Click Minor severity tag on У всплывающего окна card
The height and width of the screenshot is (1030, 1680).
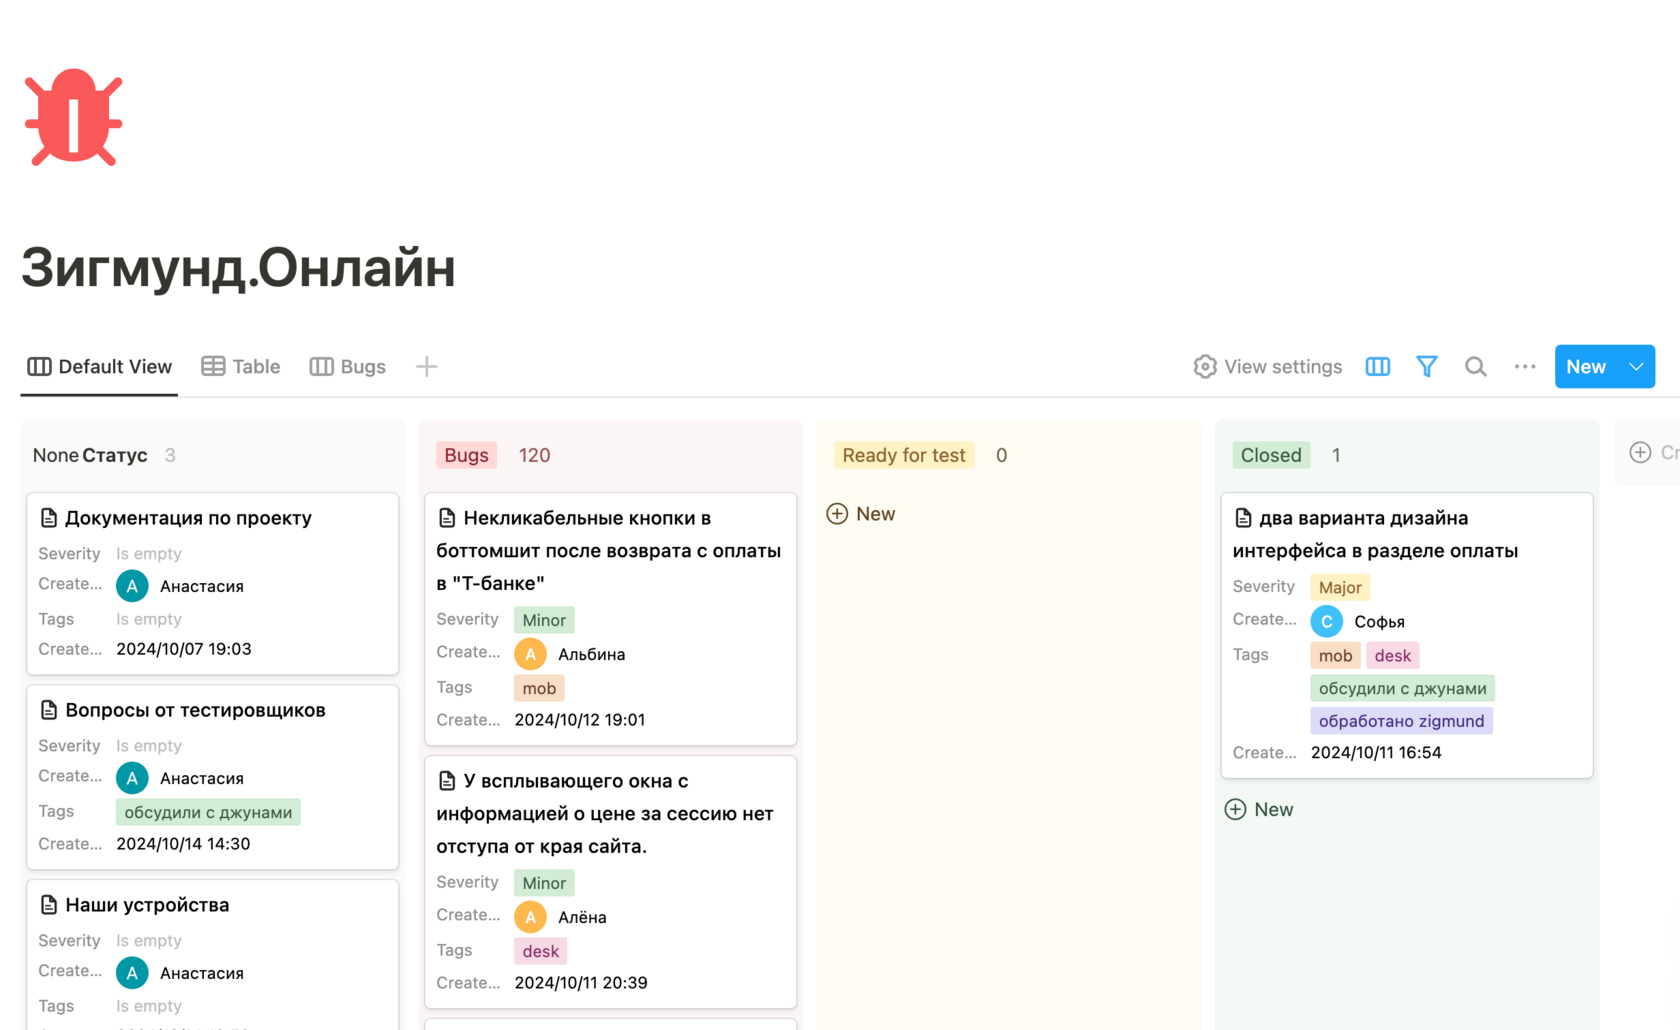tap(544, 883)
